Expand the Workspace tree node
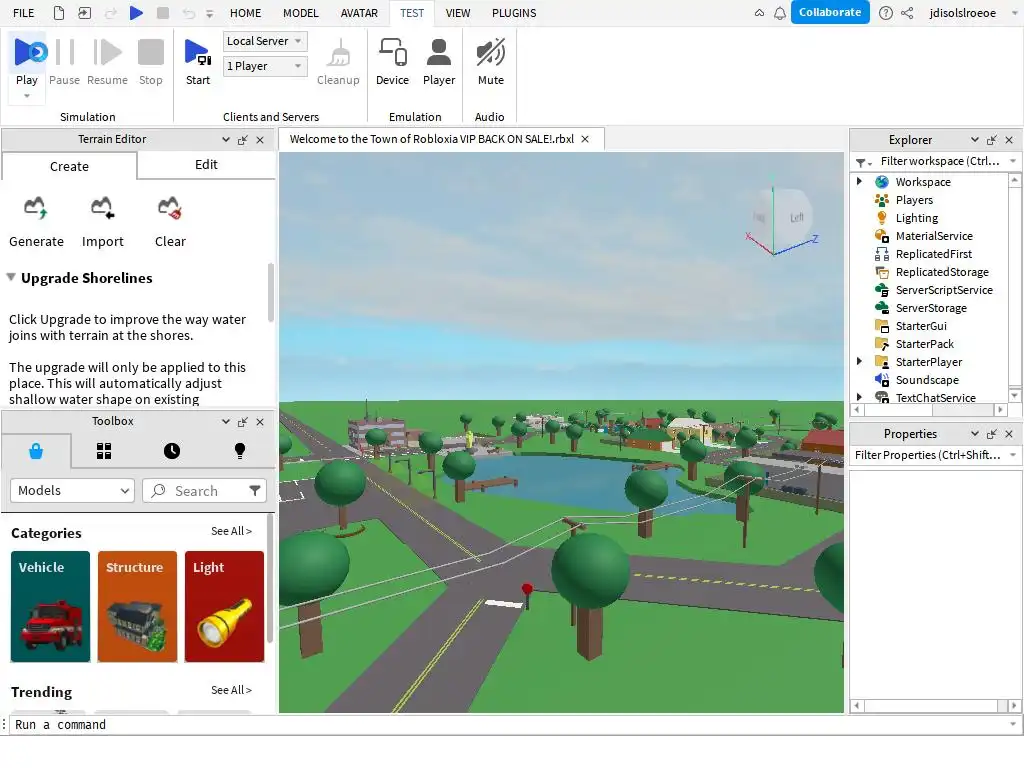The width and height of the screenshot is (1024, 768). click(859, 182)
